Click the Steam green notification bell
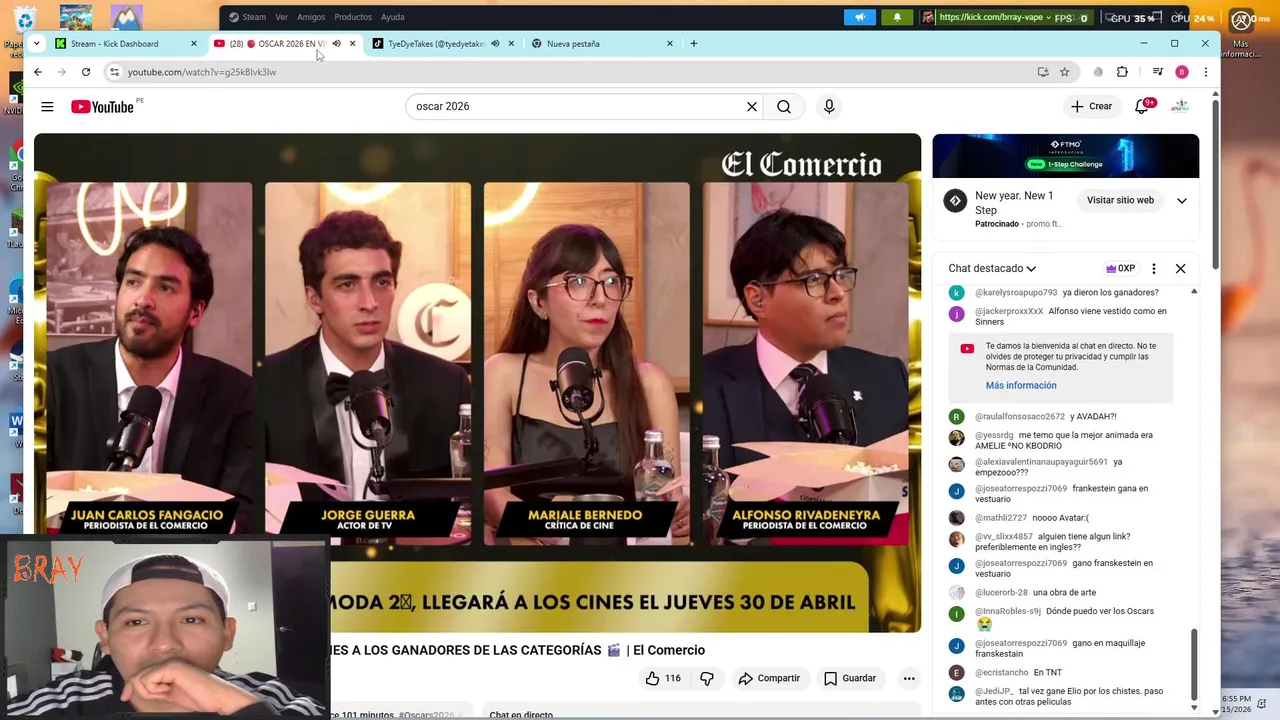This screenshot has width=1280, height=720. pyautogui.click(x=897, y=17)
